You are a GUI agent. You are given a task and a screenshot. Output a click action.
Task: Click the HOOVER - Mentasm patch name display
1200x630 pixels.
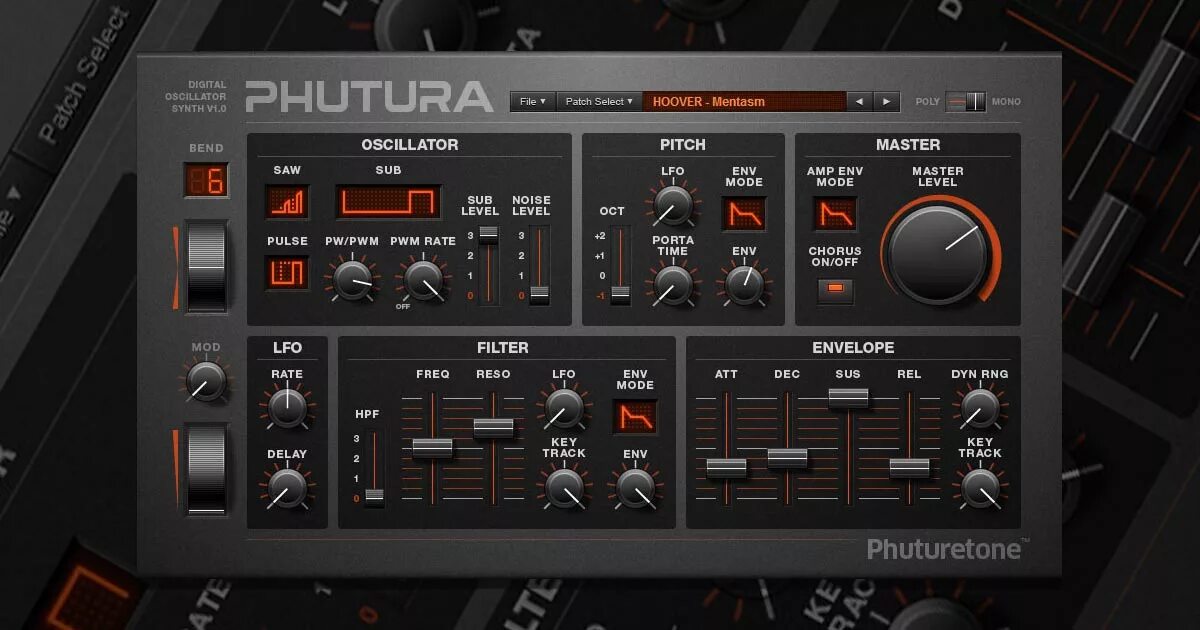[743, 101]
